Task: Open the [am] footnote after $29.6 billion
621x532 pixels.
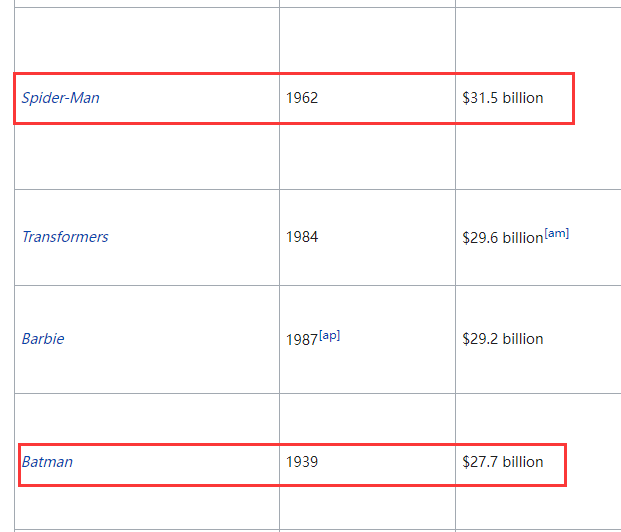Action: point(557,234)
